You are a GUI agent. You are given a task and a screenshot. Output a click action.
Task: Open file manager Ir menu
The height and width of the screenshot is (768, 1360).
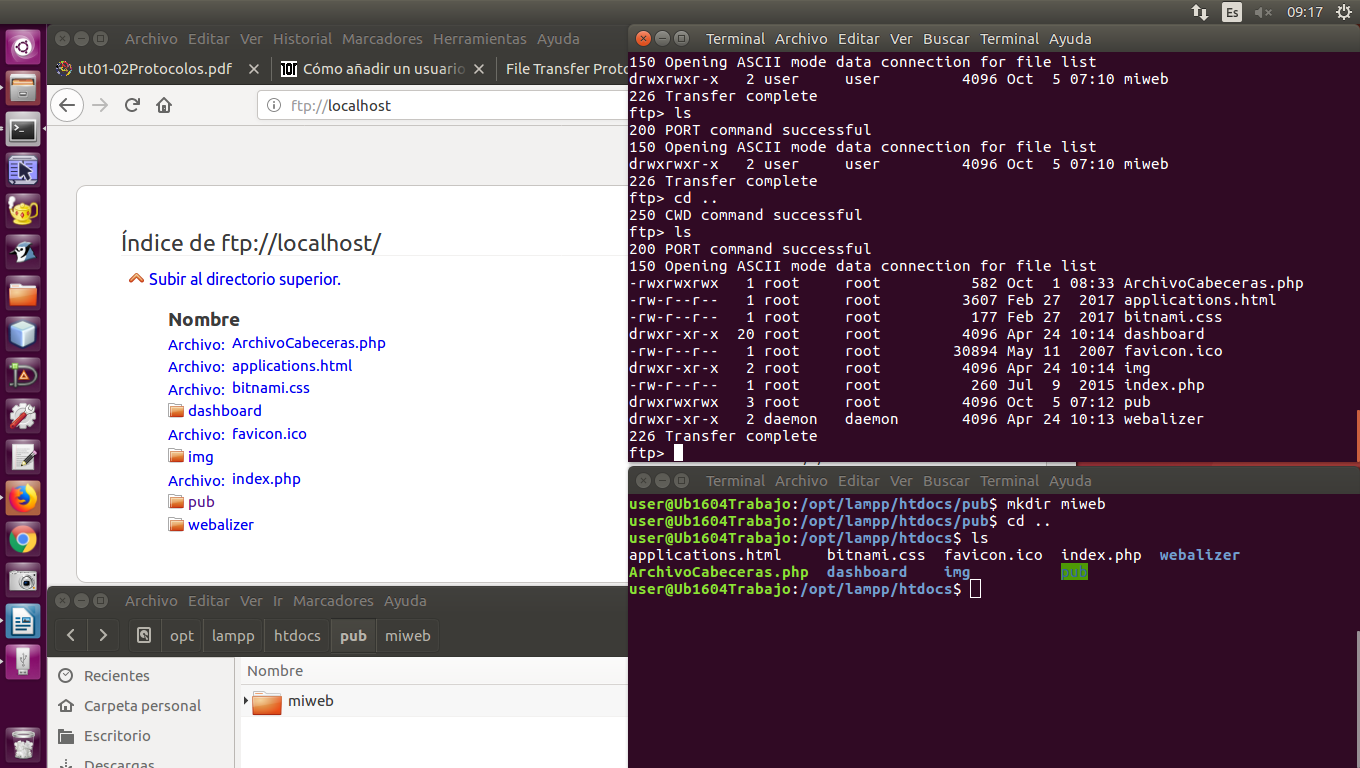pyautogui.click(x=278, y=601)
